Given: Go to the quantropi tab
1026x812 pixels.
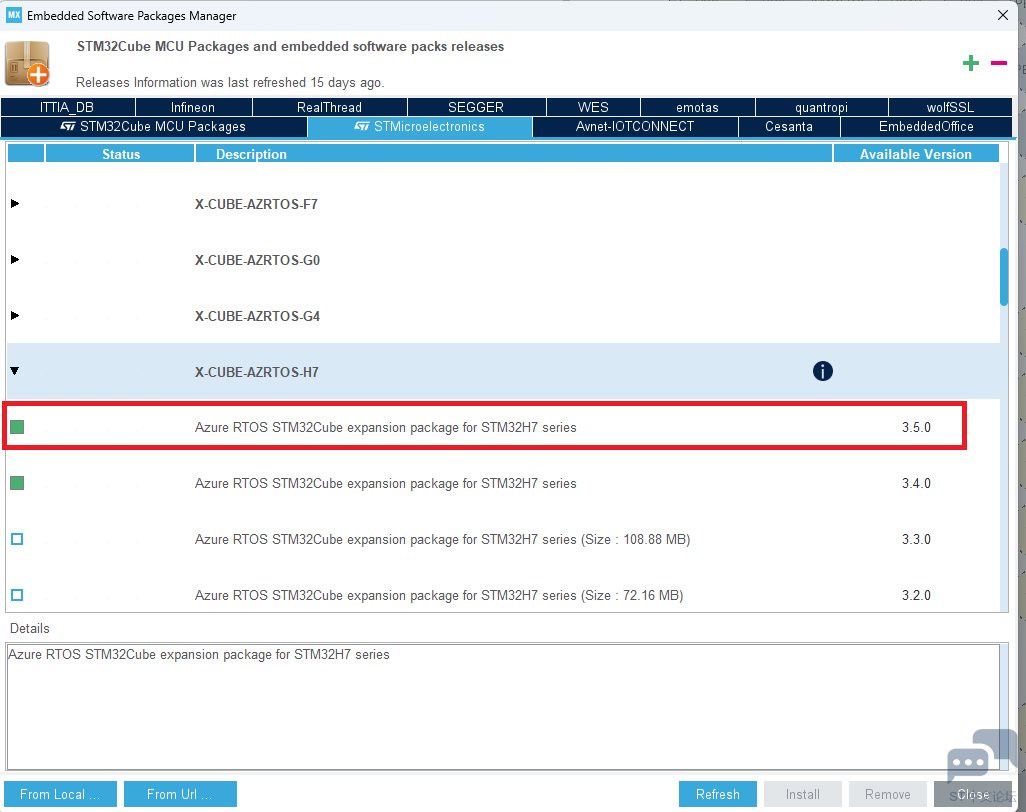Looking at the screenshot, I should (821, 107).
